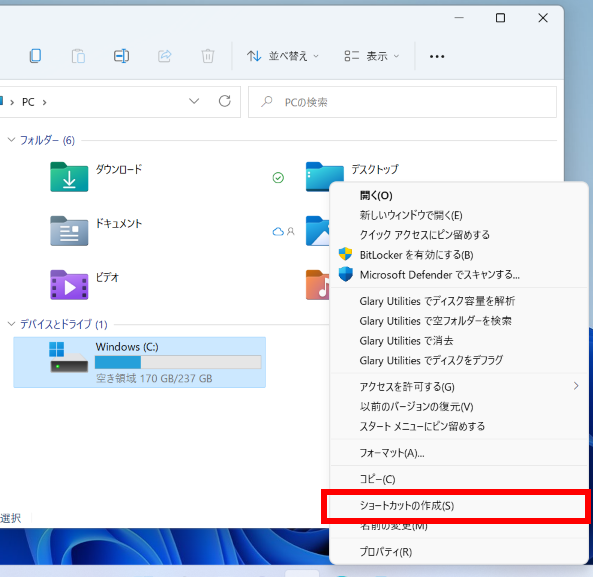The image size is (593, 577).
Task: Choose Microsoft Defender でスキャンする
Action: point(459,275)
